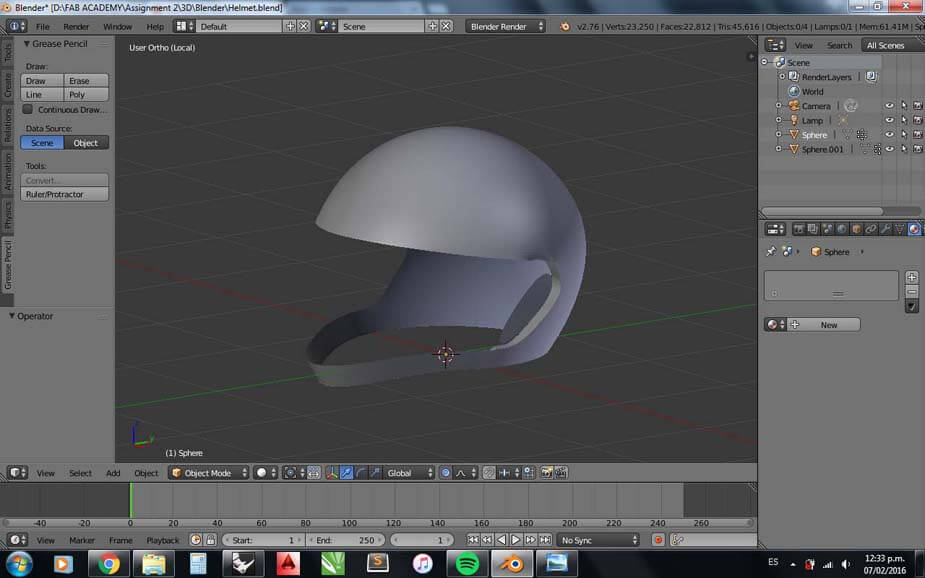925x578 pixels.
Task: Open the viewport shading dropdown
Action: [x=265, y=473]
